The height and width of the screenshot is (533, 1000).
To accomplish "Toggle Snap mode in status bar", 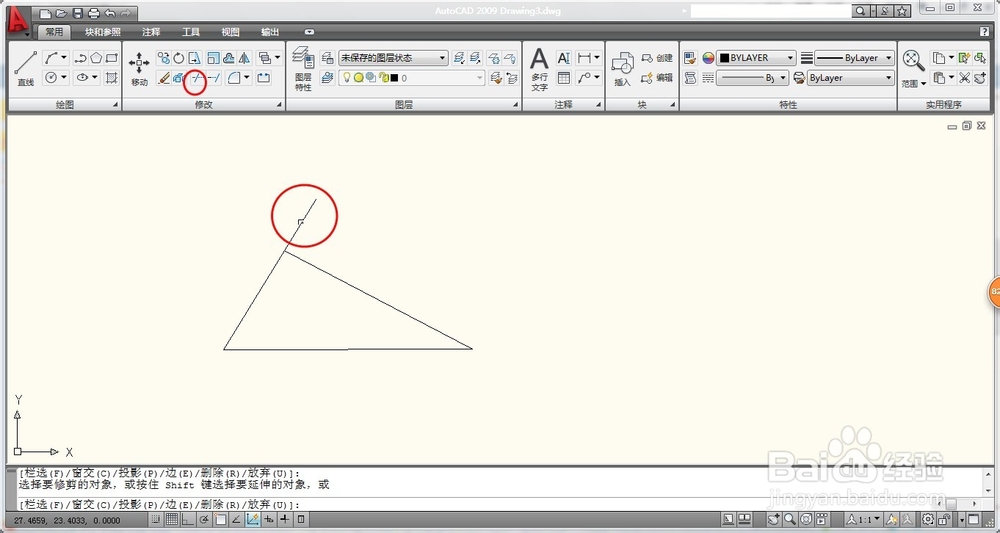I will (x=156, y=520).
